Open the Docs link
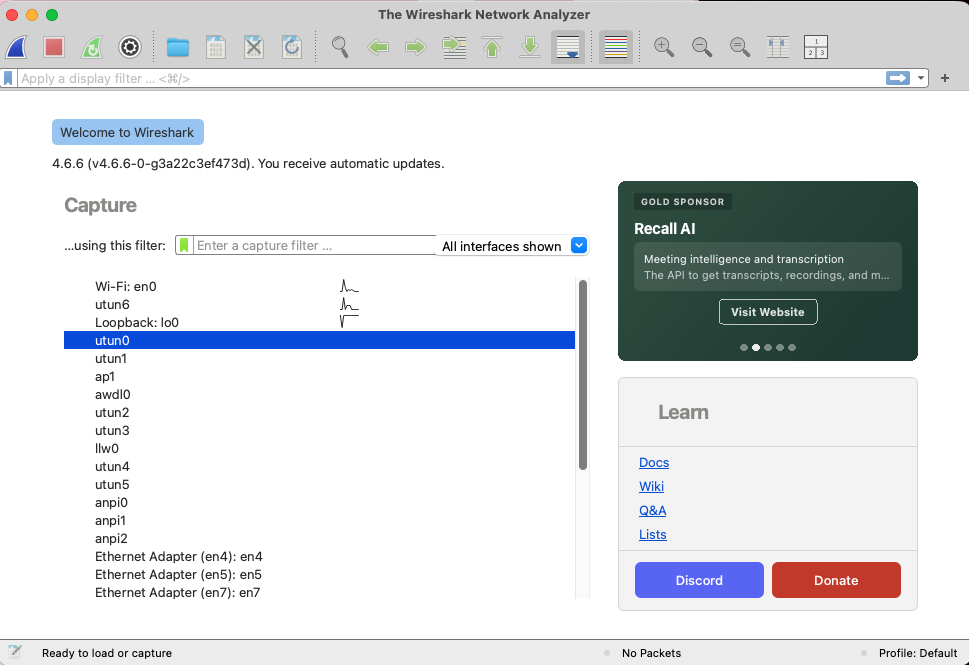969x665 pixels. [x=654, y=462]
